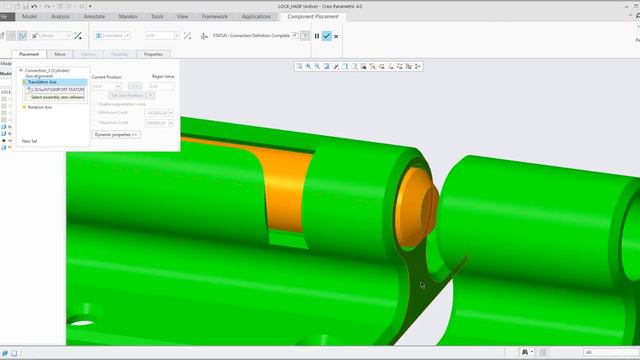Click Refit icon in graphics toolbar
This screenshot has height=360, width=640.
(299, 66)
